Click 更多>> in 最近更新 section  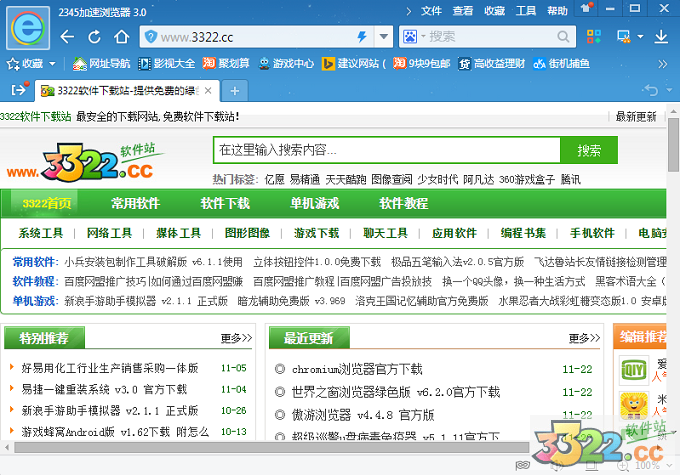[584, 338]
